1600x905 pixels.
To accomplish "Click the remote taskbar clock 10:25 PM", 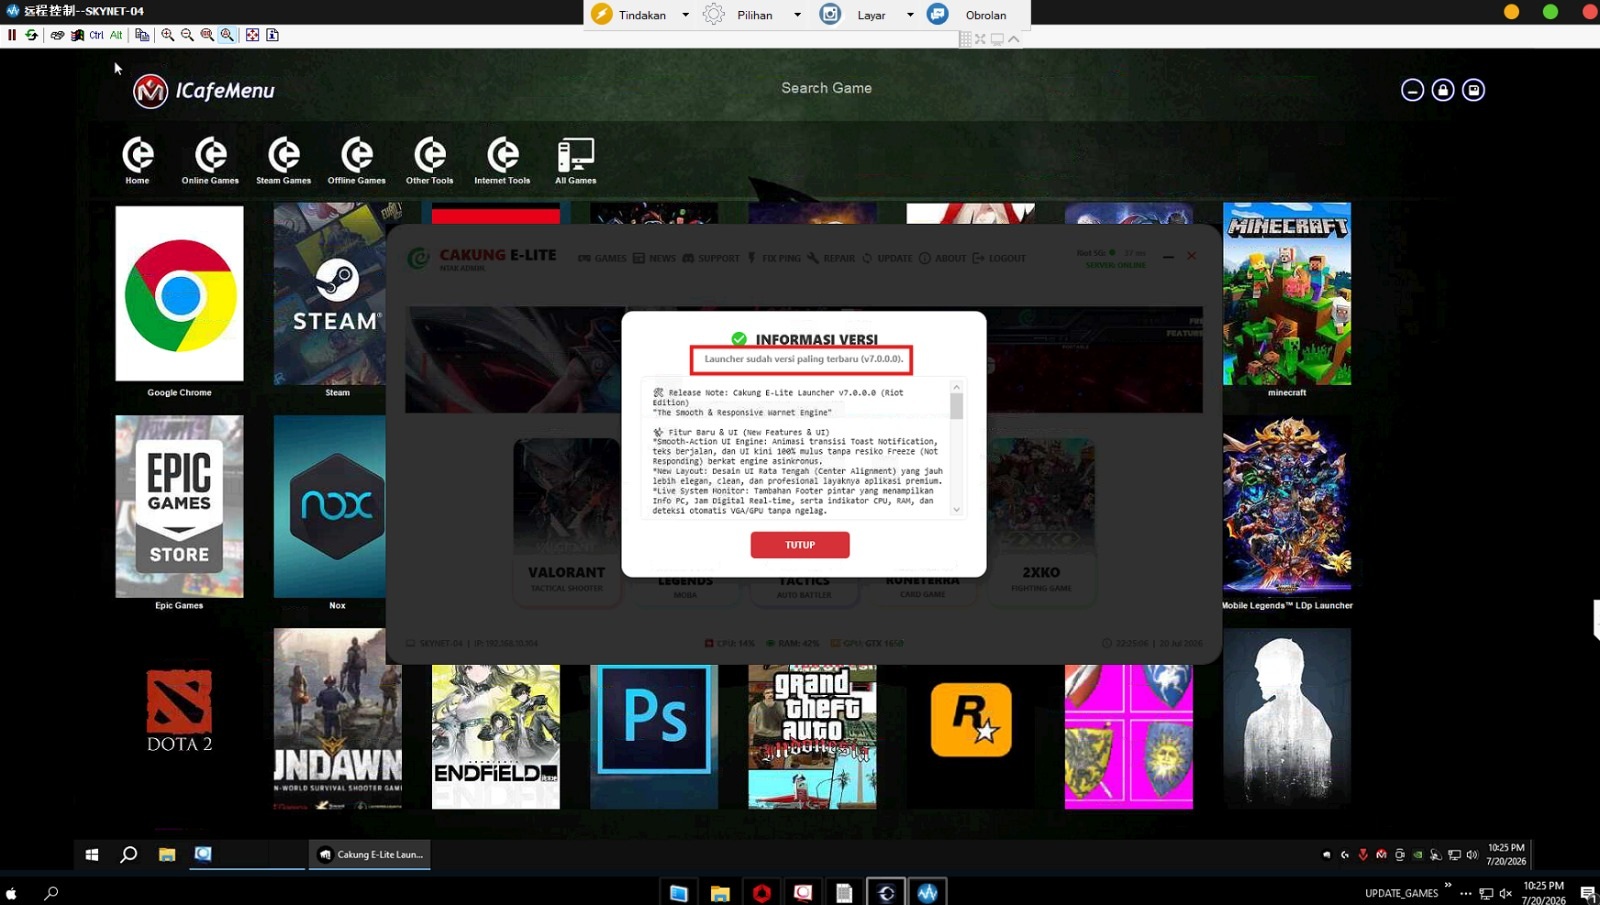I will coord(1506,854).
